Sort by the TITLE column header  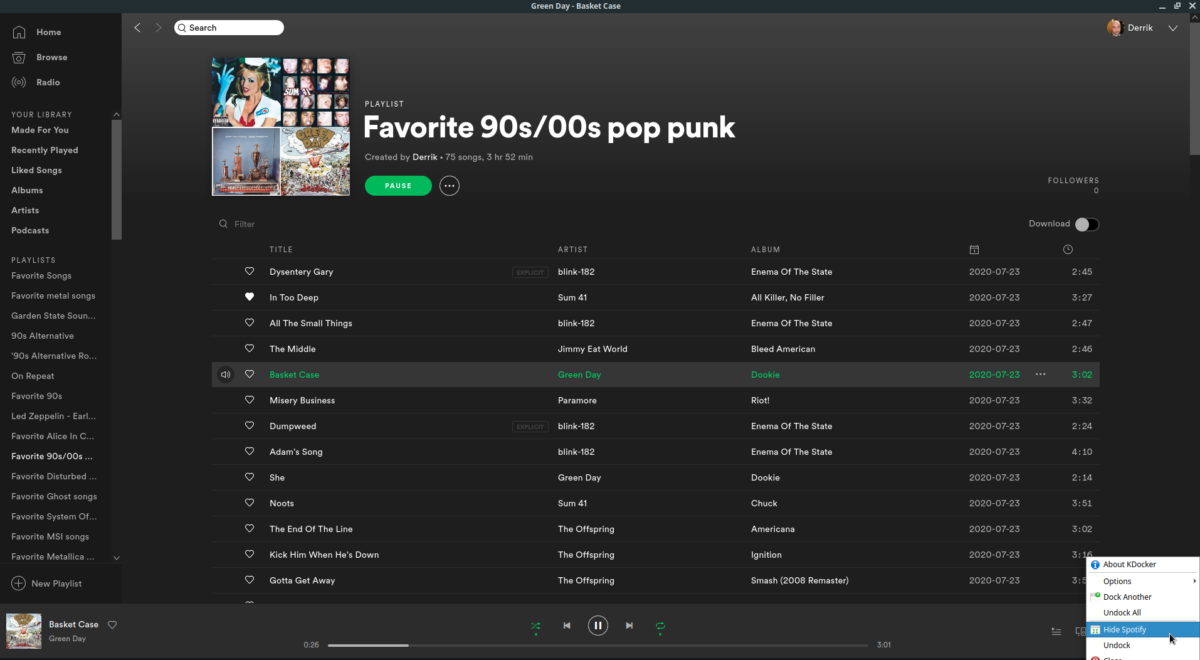click(281, 250)
